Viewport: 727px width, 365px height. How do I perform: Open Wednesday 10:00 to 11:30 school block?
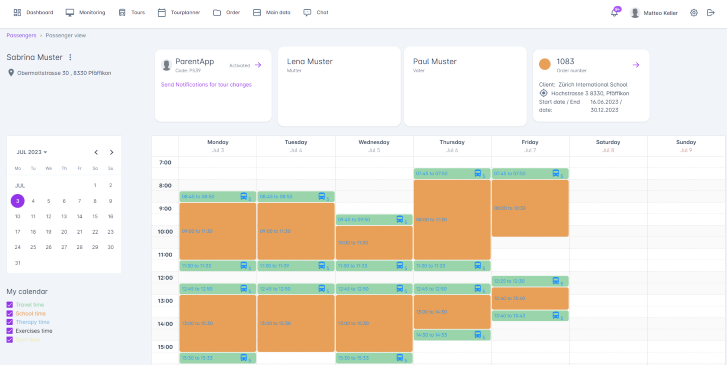374,243
